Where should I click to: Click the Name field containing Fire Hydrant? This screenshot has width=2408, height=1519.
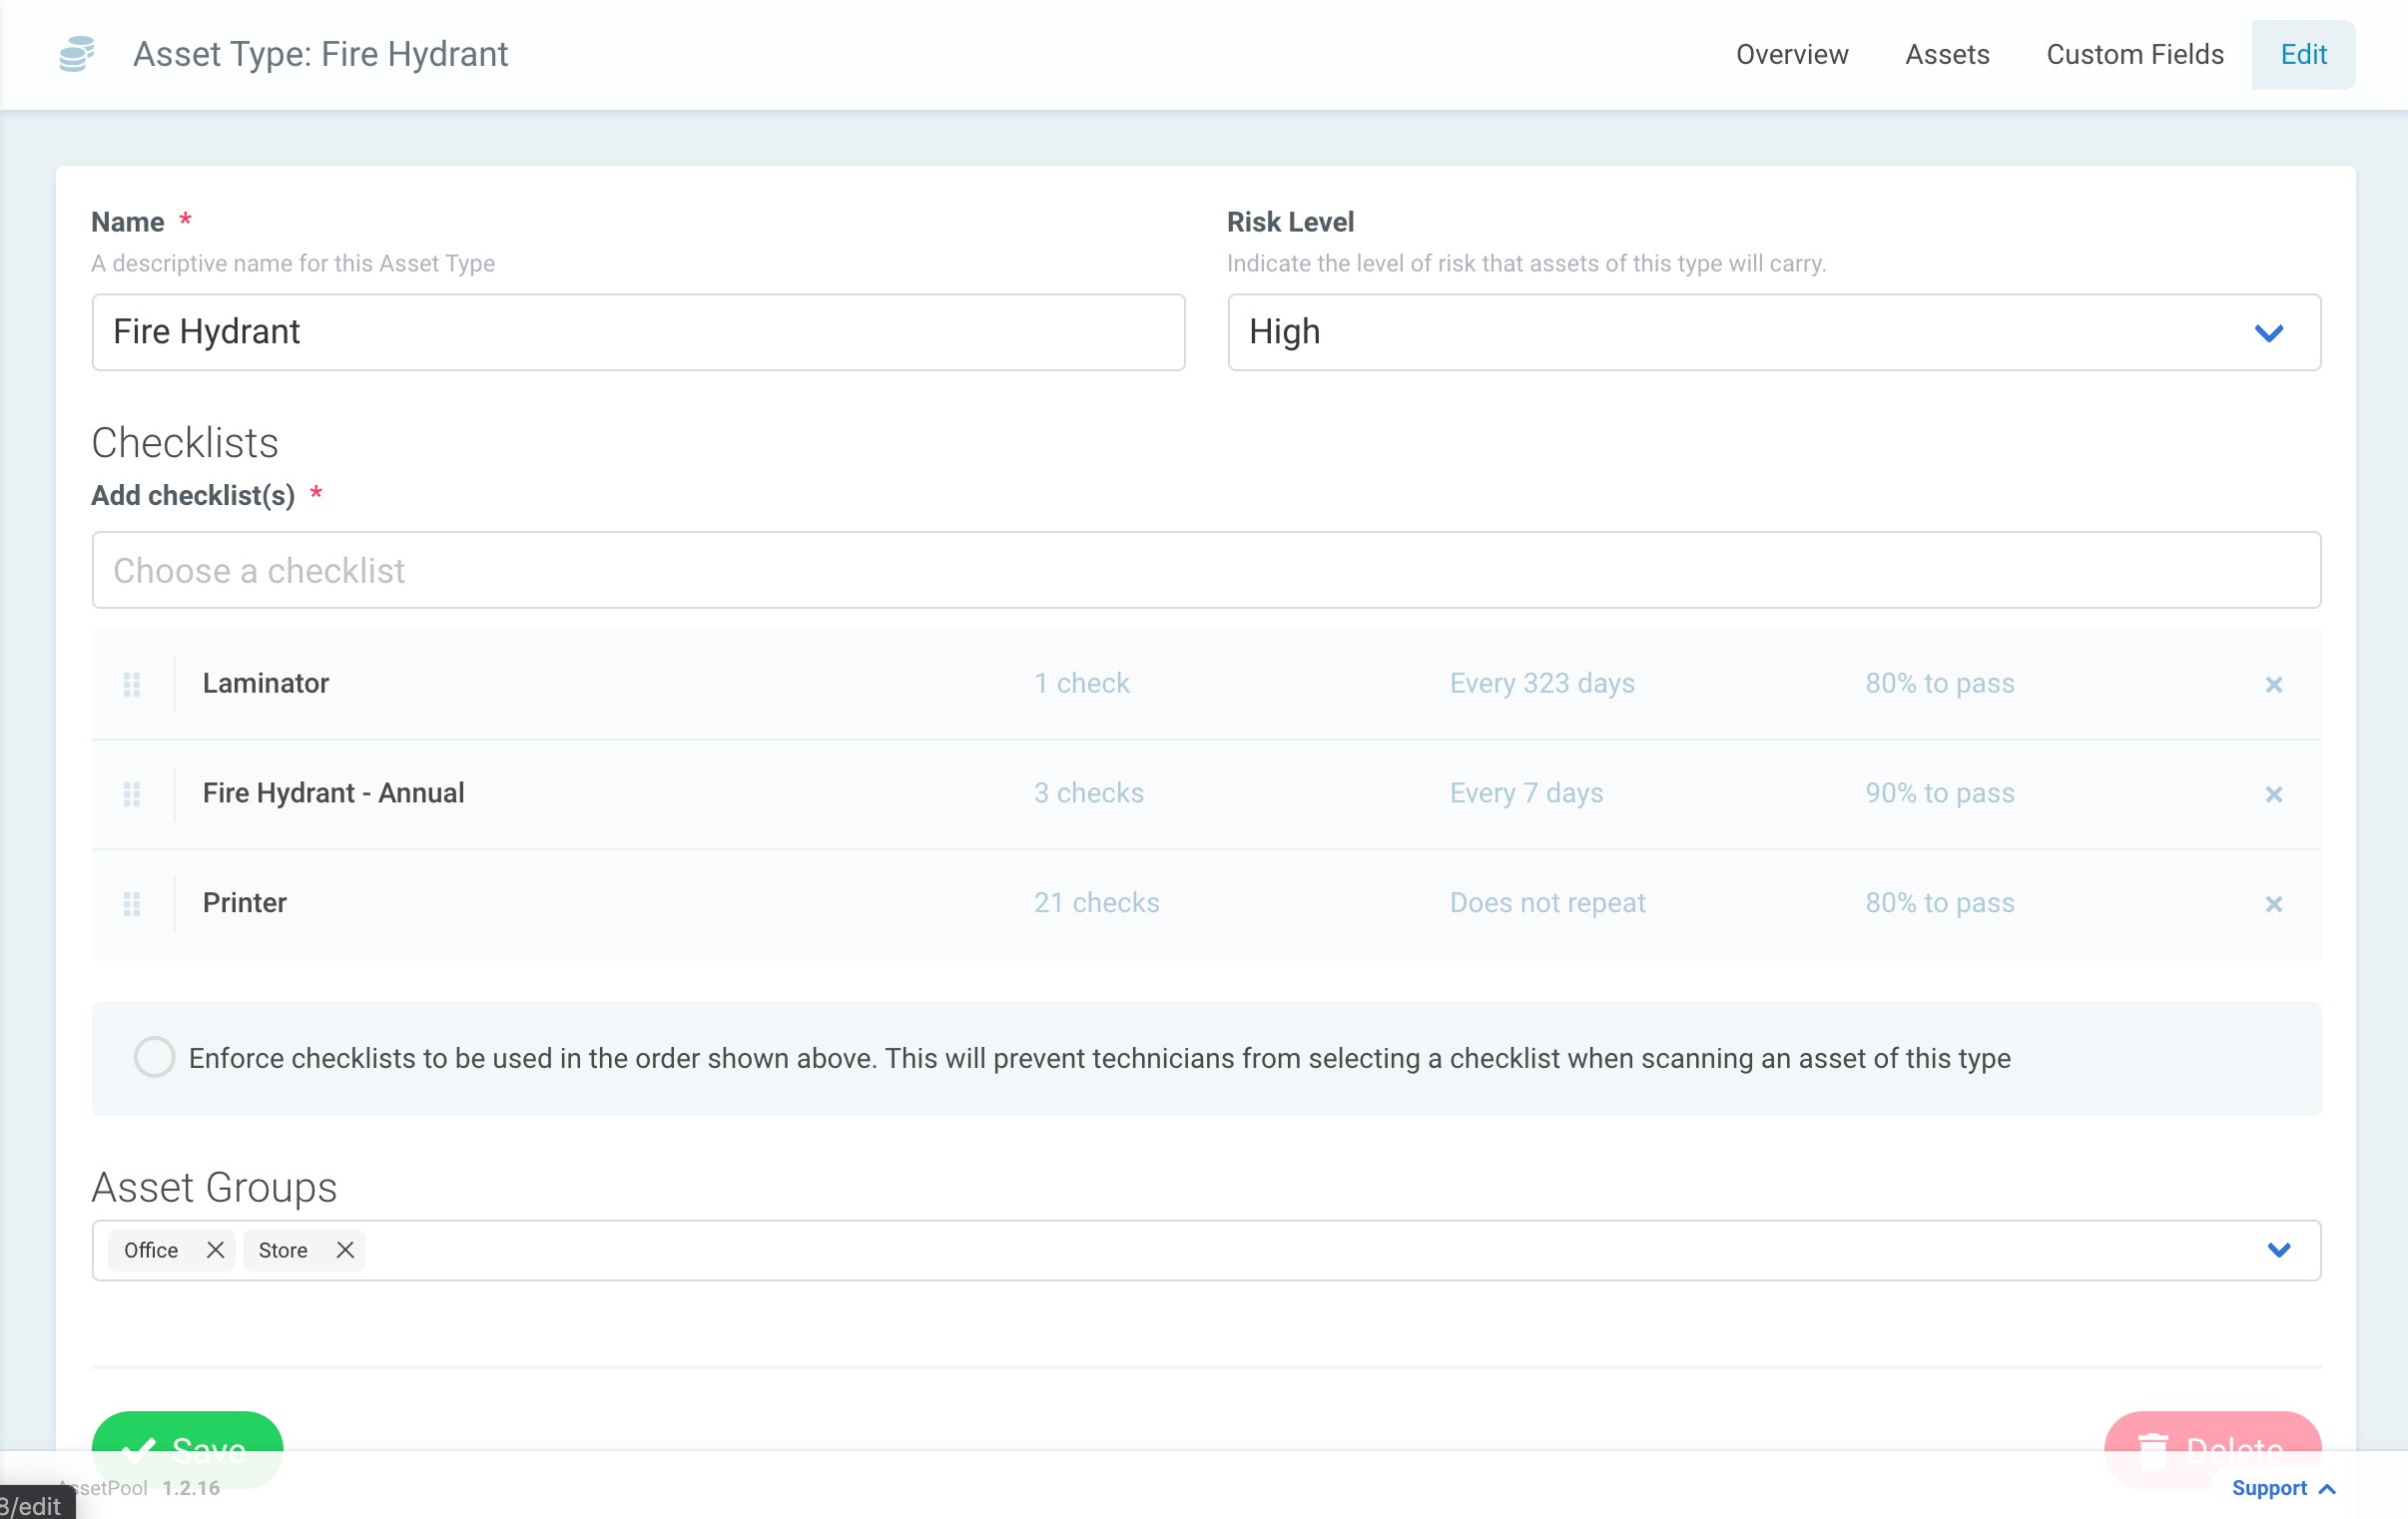tap(638, 332)
